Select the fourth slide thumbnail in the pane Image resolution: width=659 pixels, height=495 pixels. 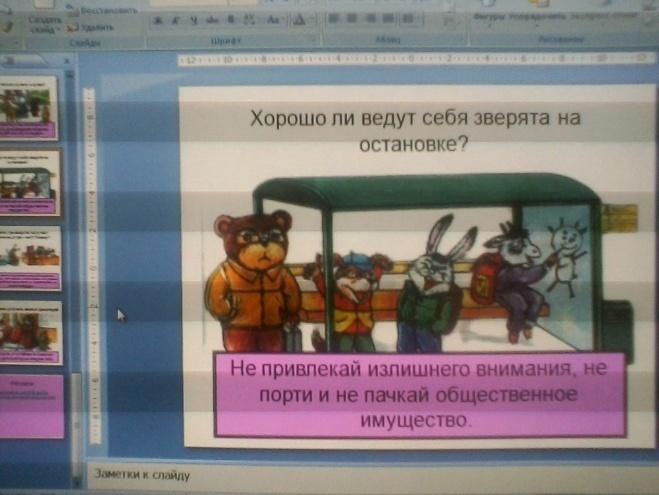point(31,332)
